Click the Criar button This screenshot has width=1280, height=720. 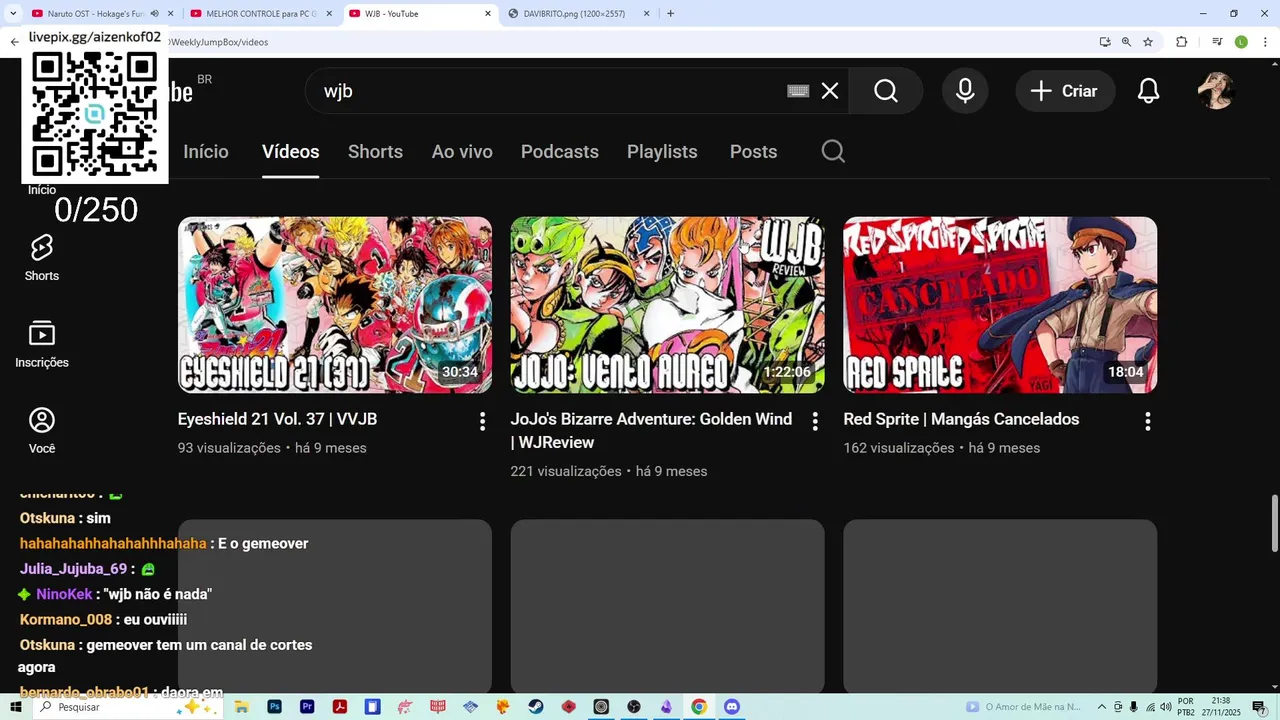pyautogui.click(x=1065, y=91)
